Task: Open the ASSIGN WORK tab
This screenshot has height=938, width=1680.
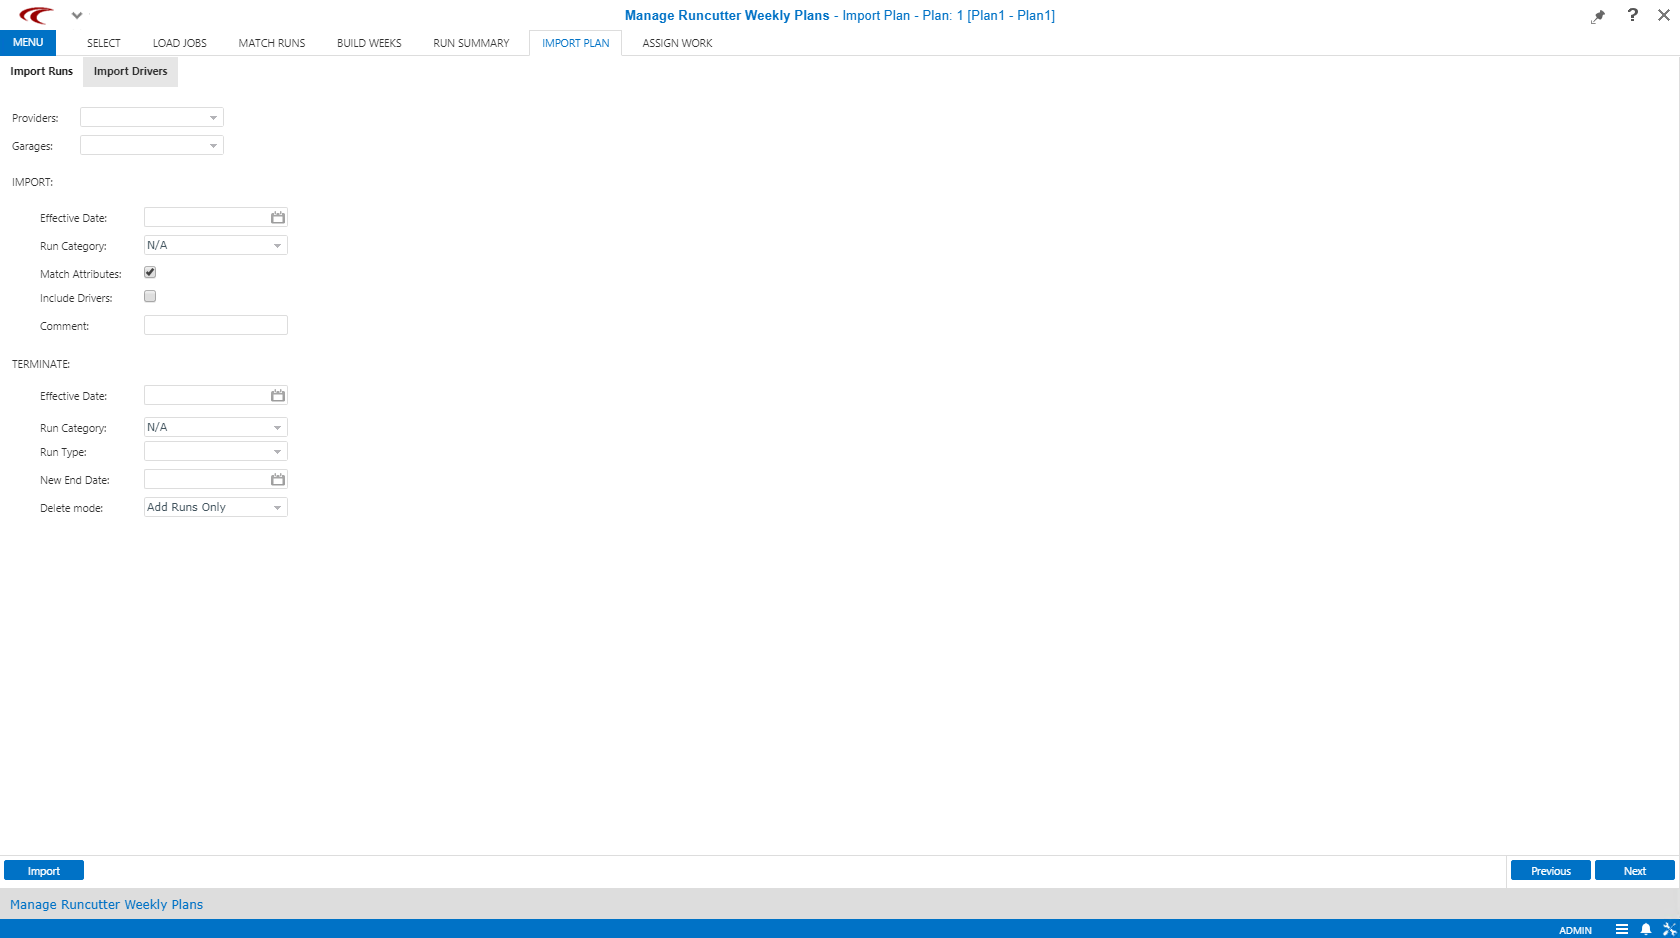Action: point(677,42)
